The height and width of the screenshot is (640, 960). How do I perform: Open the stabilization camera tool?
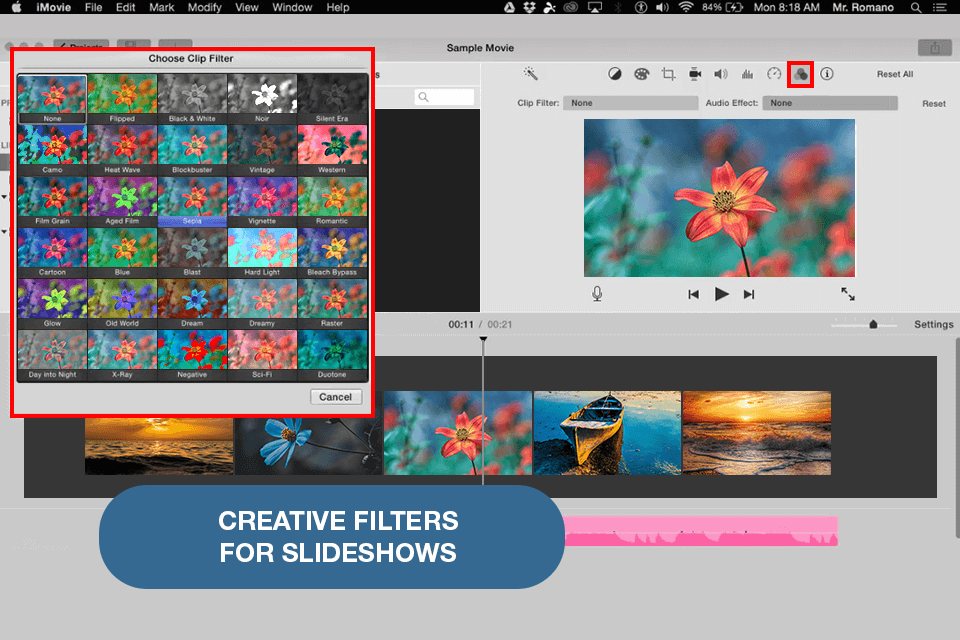695,74
